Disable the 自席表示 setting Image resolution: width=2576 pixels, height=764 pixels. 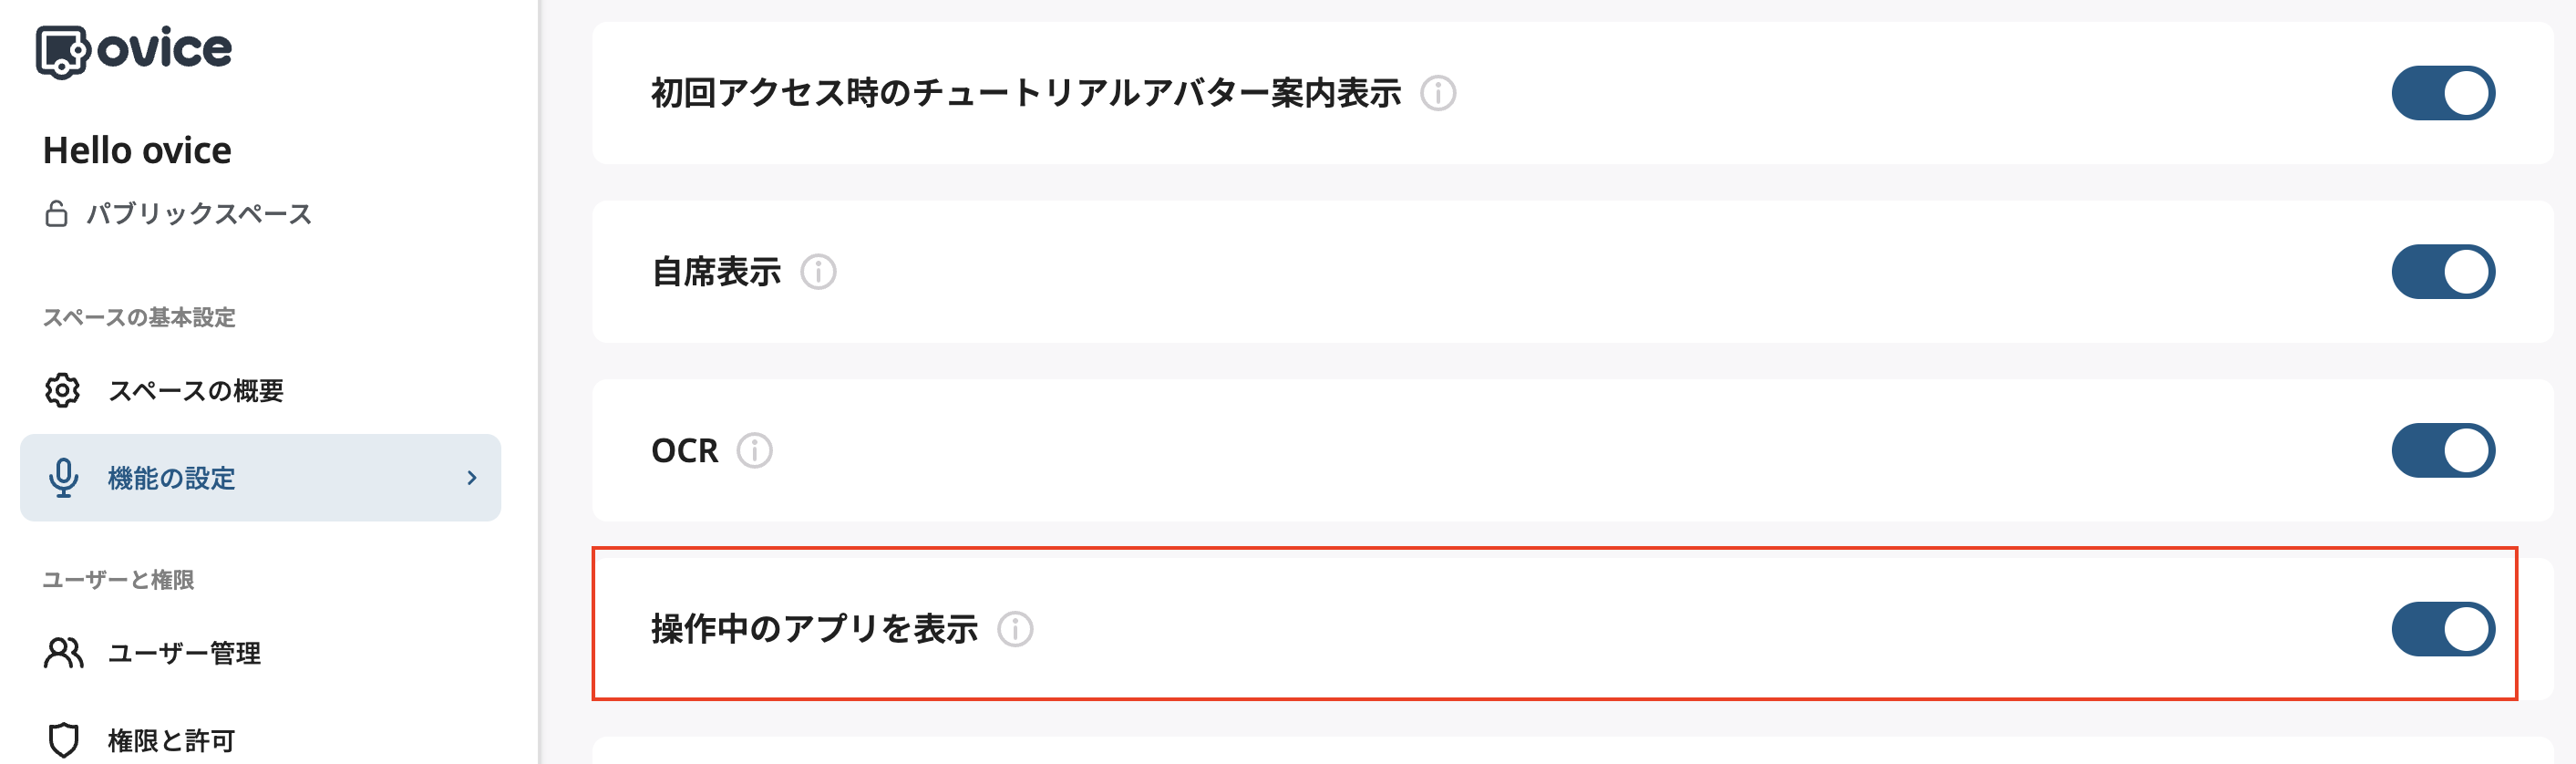pyautogui.click(x=2444, y=270)
